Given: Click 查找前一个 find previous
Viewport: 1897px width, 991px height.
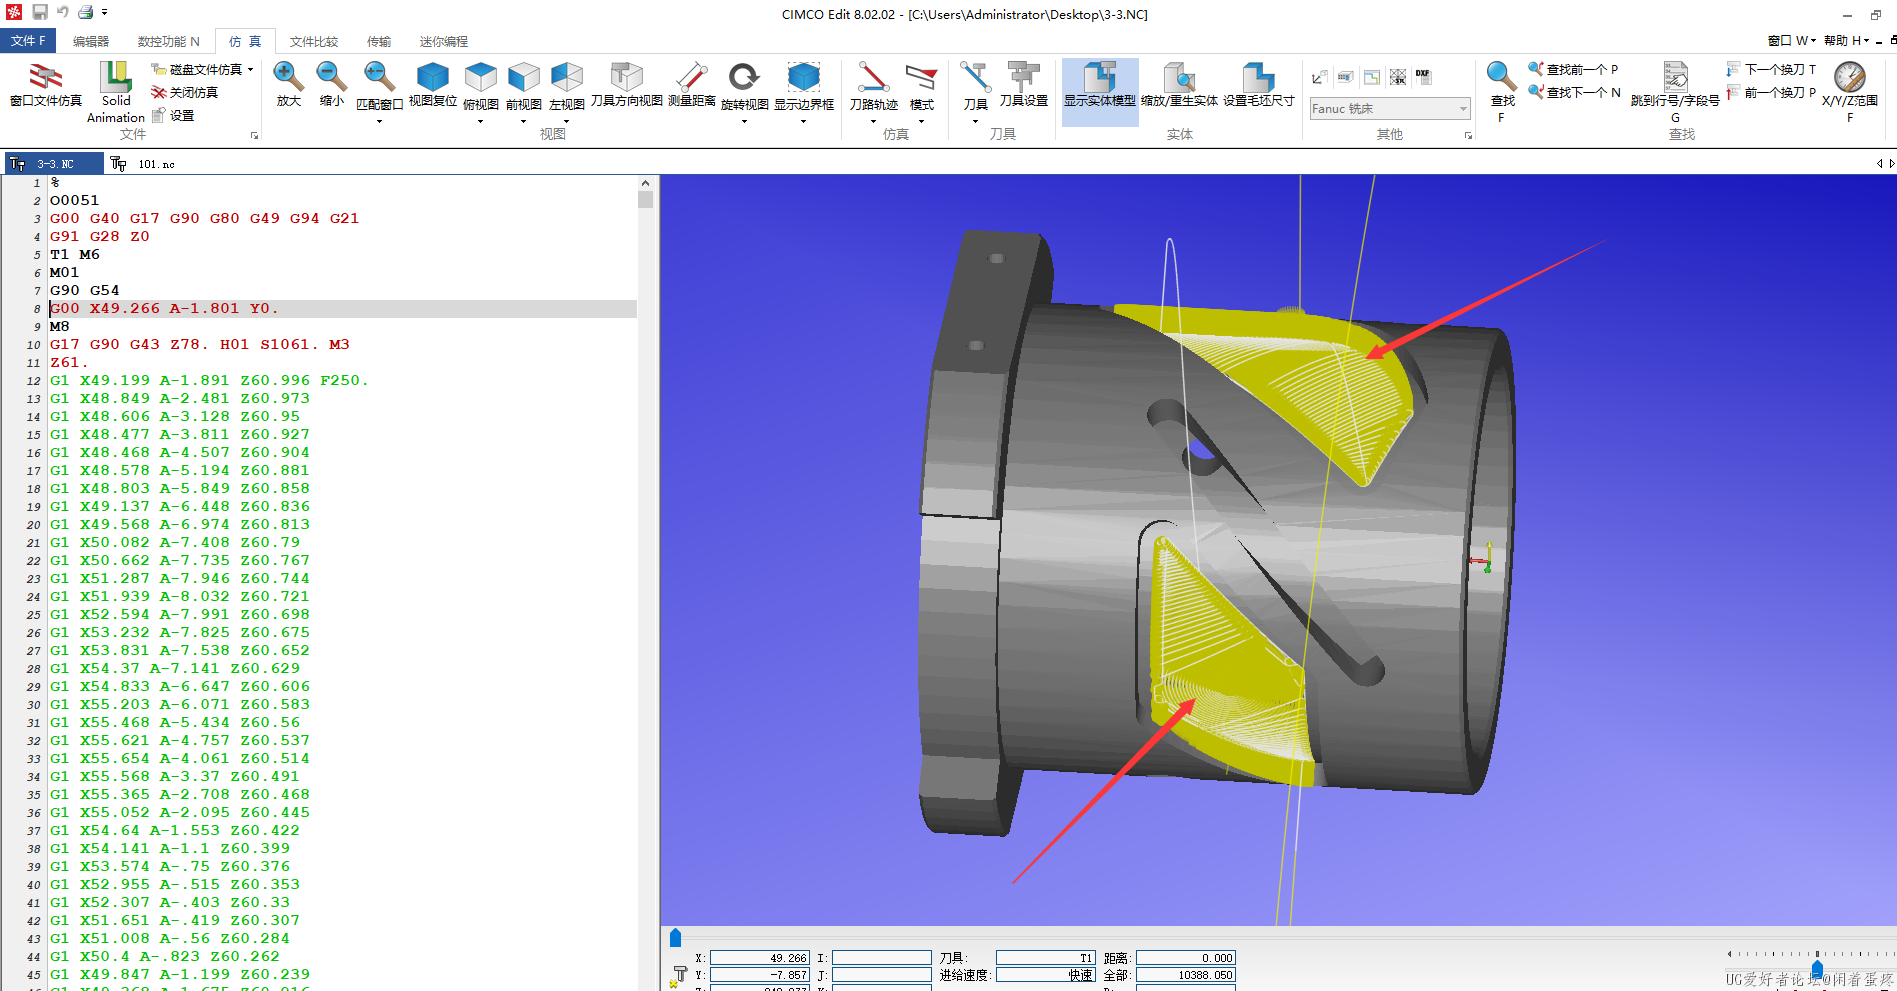Looking at the screenshot, I should [x=1573, y=69].
